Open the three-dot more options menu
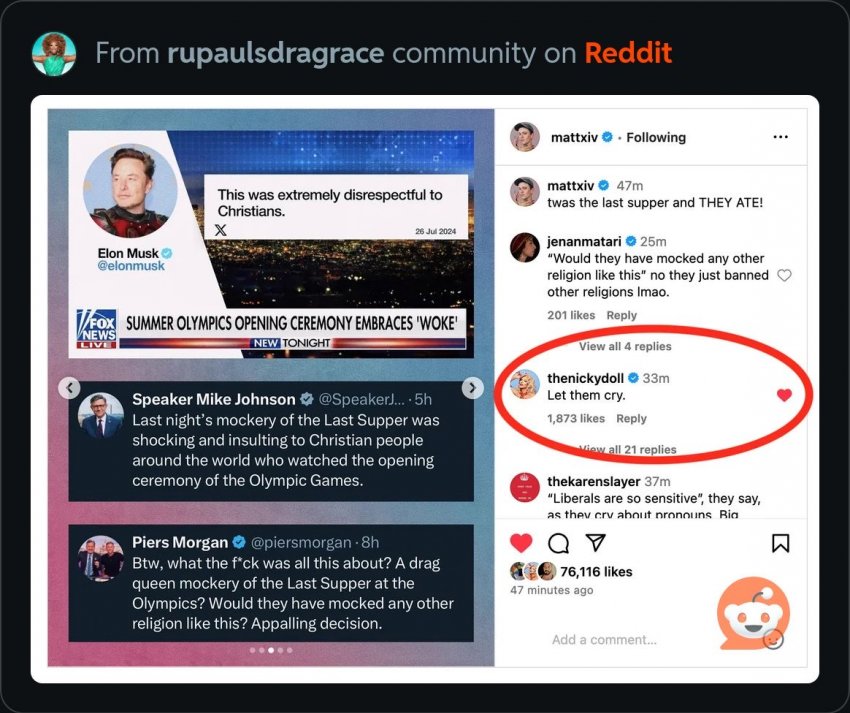Image resolution: width=850 pixels, height=713 pixels. coord(780,137)
